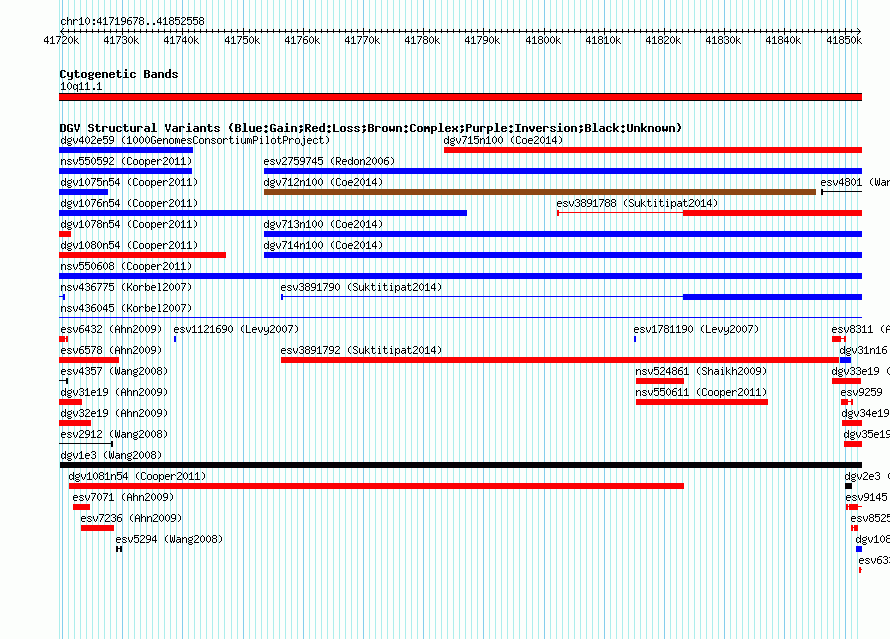Open the esv3891790 (Suktitipat2014) variant label
Screen dimensions: 890x639
click(x=361, y=287)
